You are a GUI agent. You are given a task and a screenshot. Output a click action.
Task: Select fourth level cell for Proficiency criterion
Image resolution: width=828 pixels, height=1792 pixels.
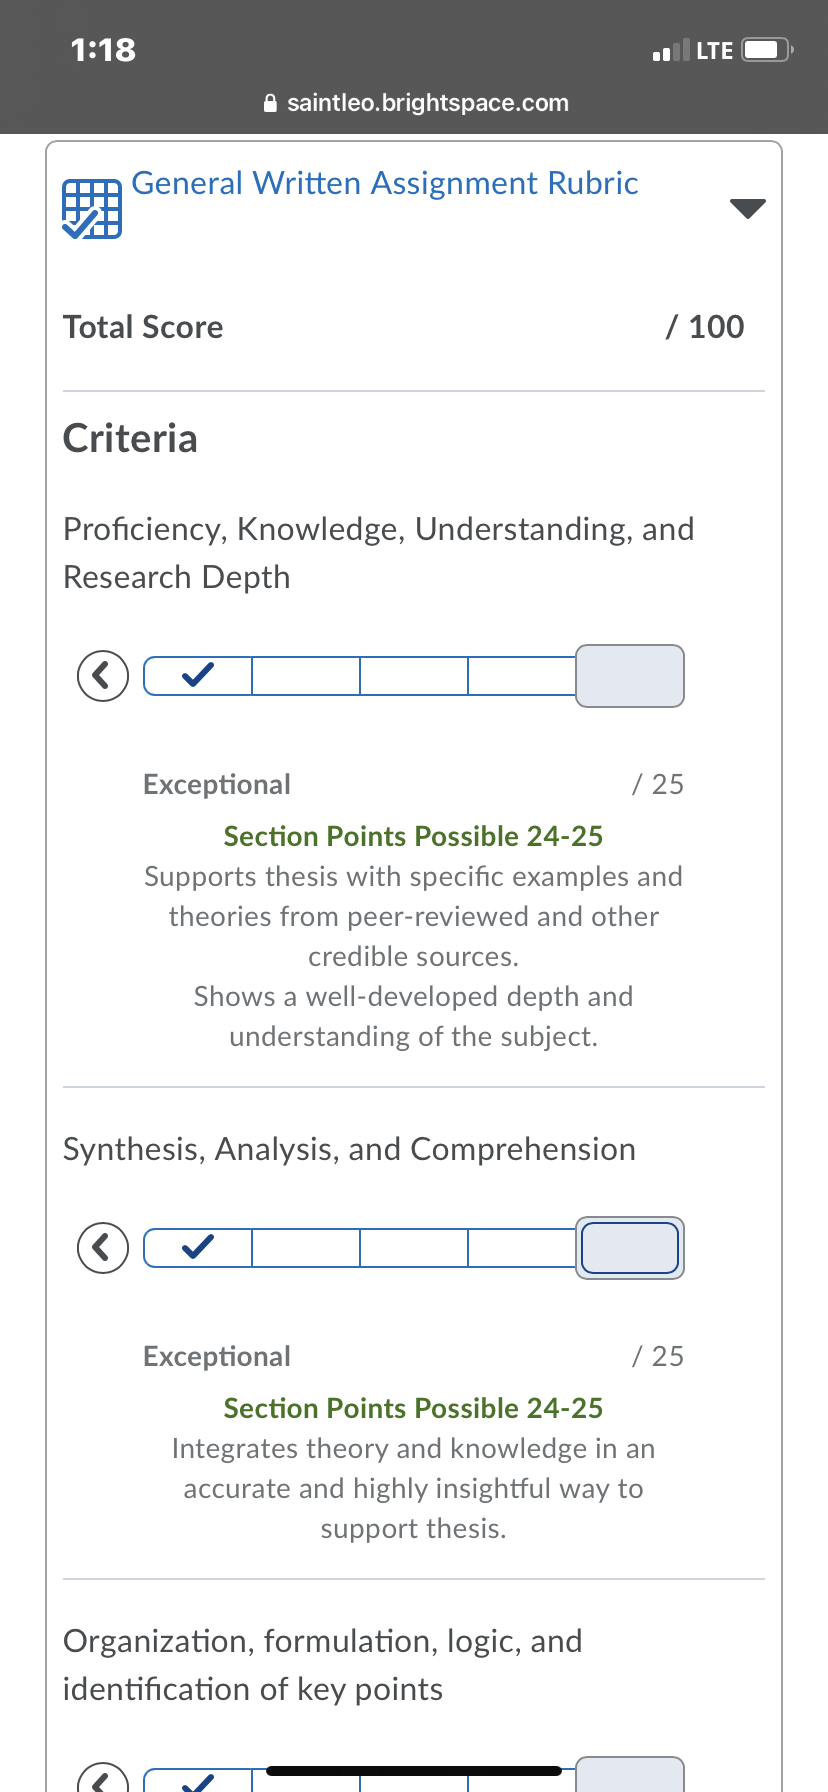(522, 676)
